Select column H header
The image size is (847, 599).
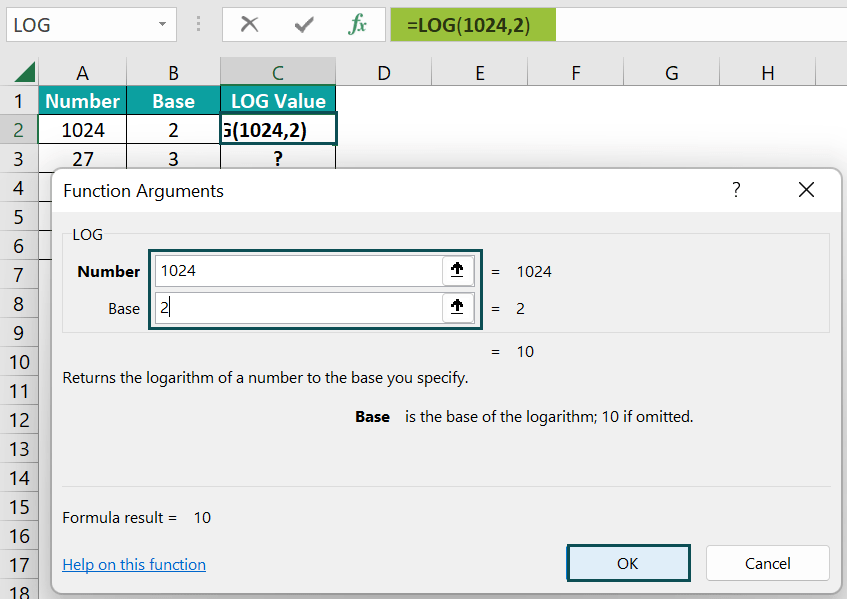pos(767,71)
